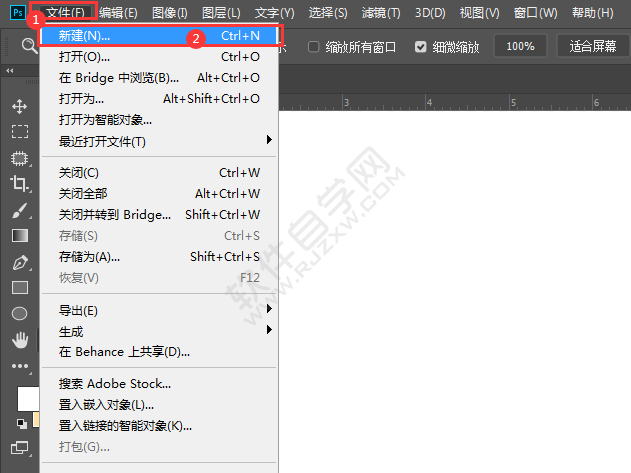Open the 窗口(W) menu
Viewport: 631px width, 473px height.
[536, 13]
